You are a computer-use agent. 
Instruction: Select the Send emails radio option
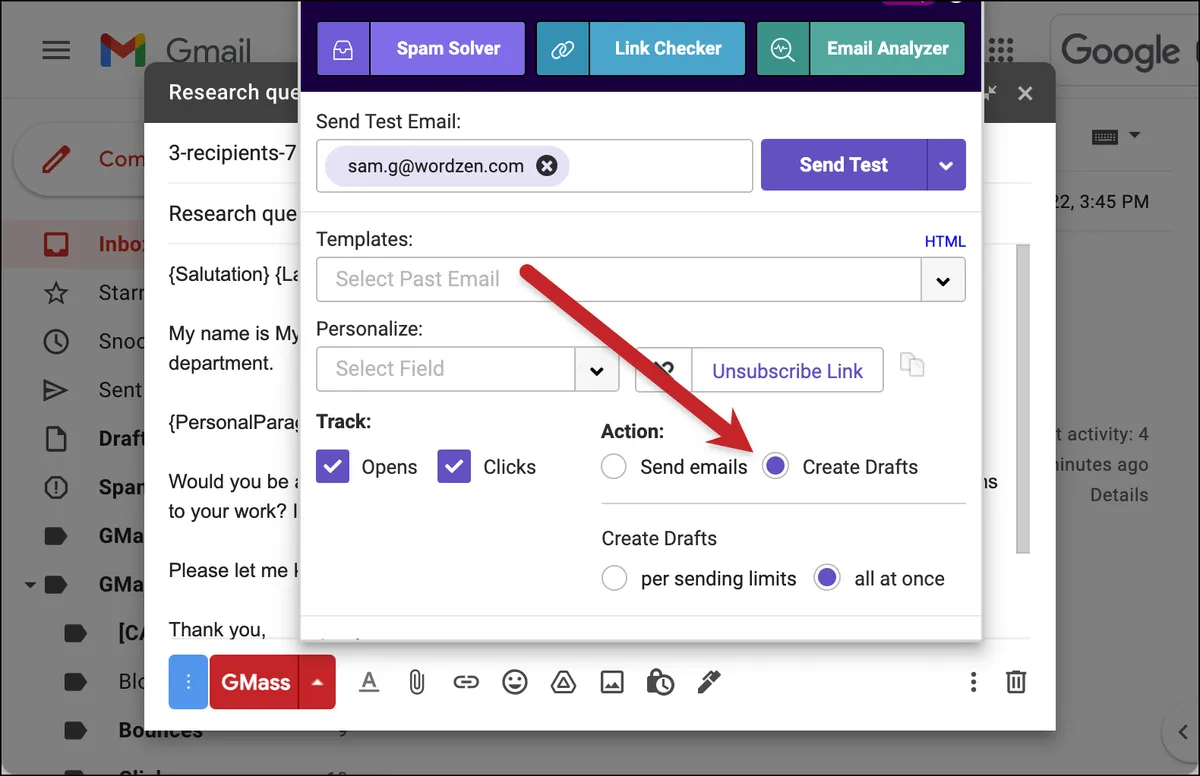(x=614, y=467)
